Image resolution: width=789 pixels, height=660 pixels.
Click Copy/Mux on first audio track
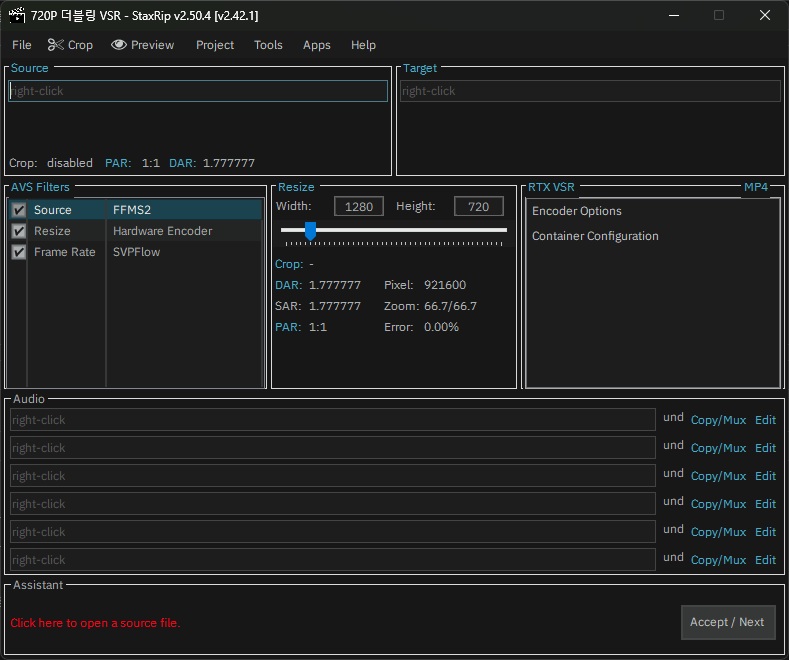[x=718, y=420]
